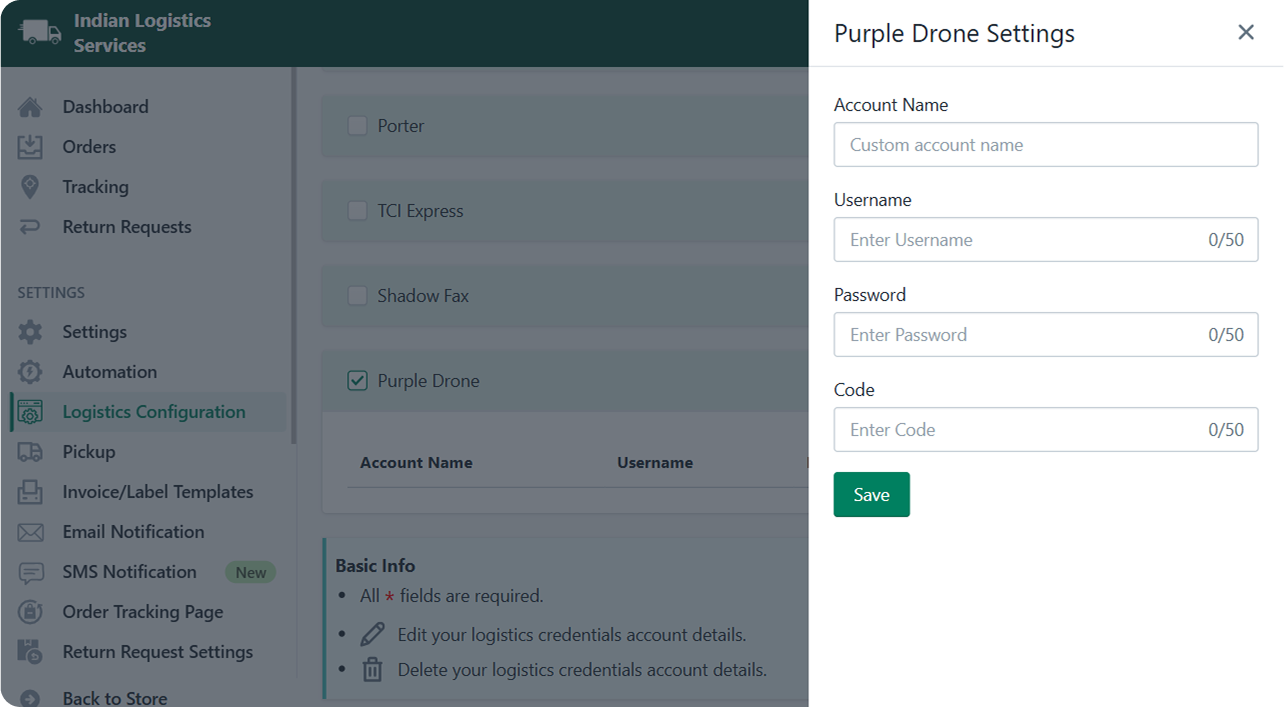Image resolution: width=1284 pixels, height=707 pixels.
Task: Click the Return Requests arrow icon
Action: coord(30,227)
